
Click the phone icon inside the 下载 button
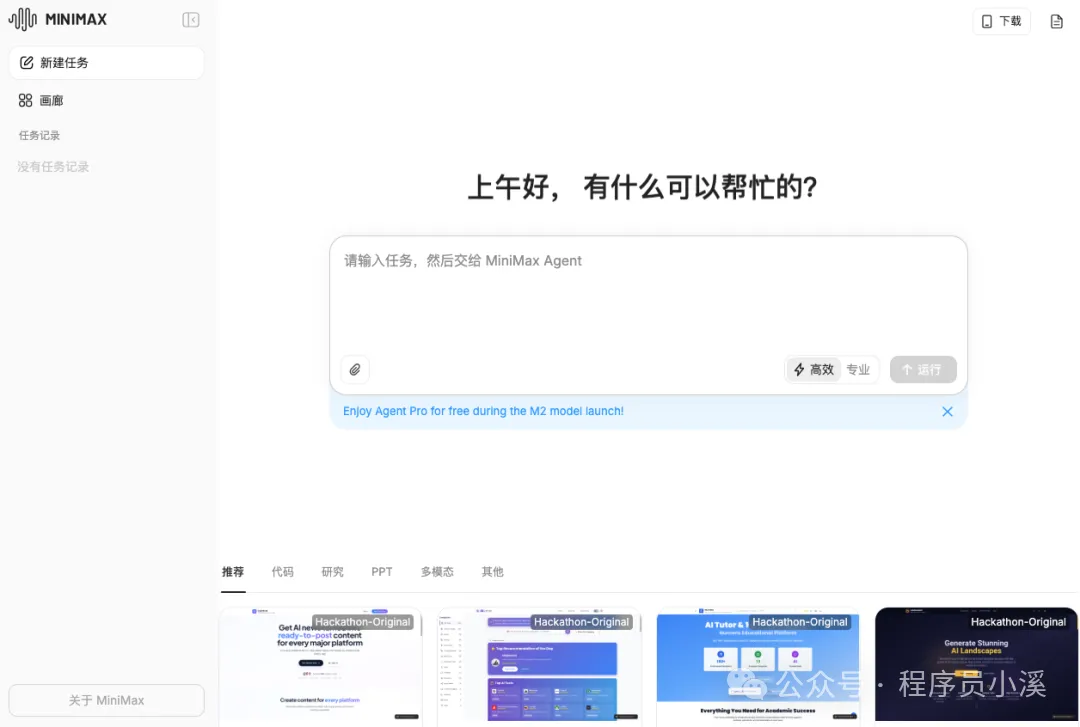988,20
